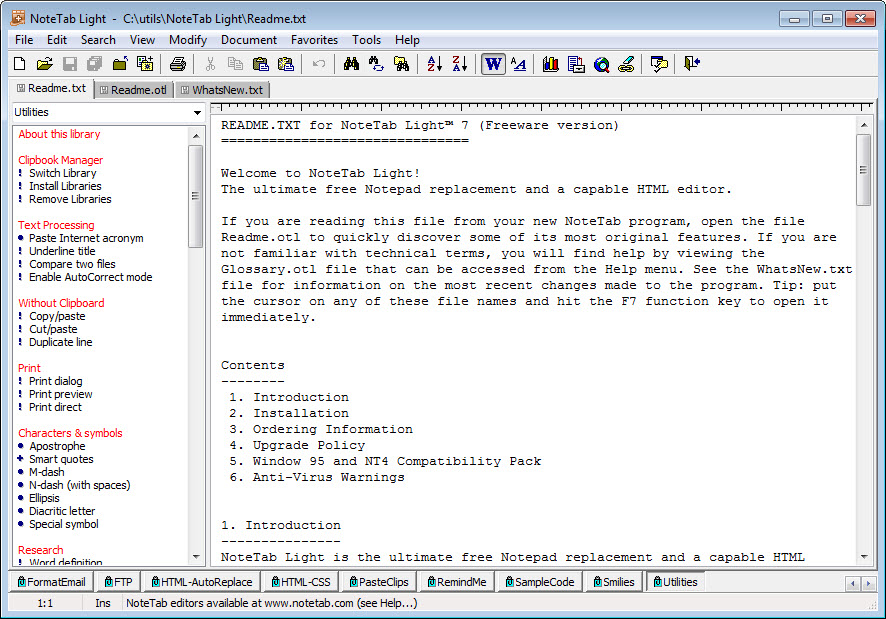
Task: Click the paste board clipboard icon beside Paste
Action: (286, 64)
